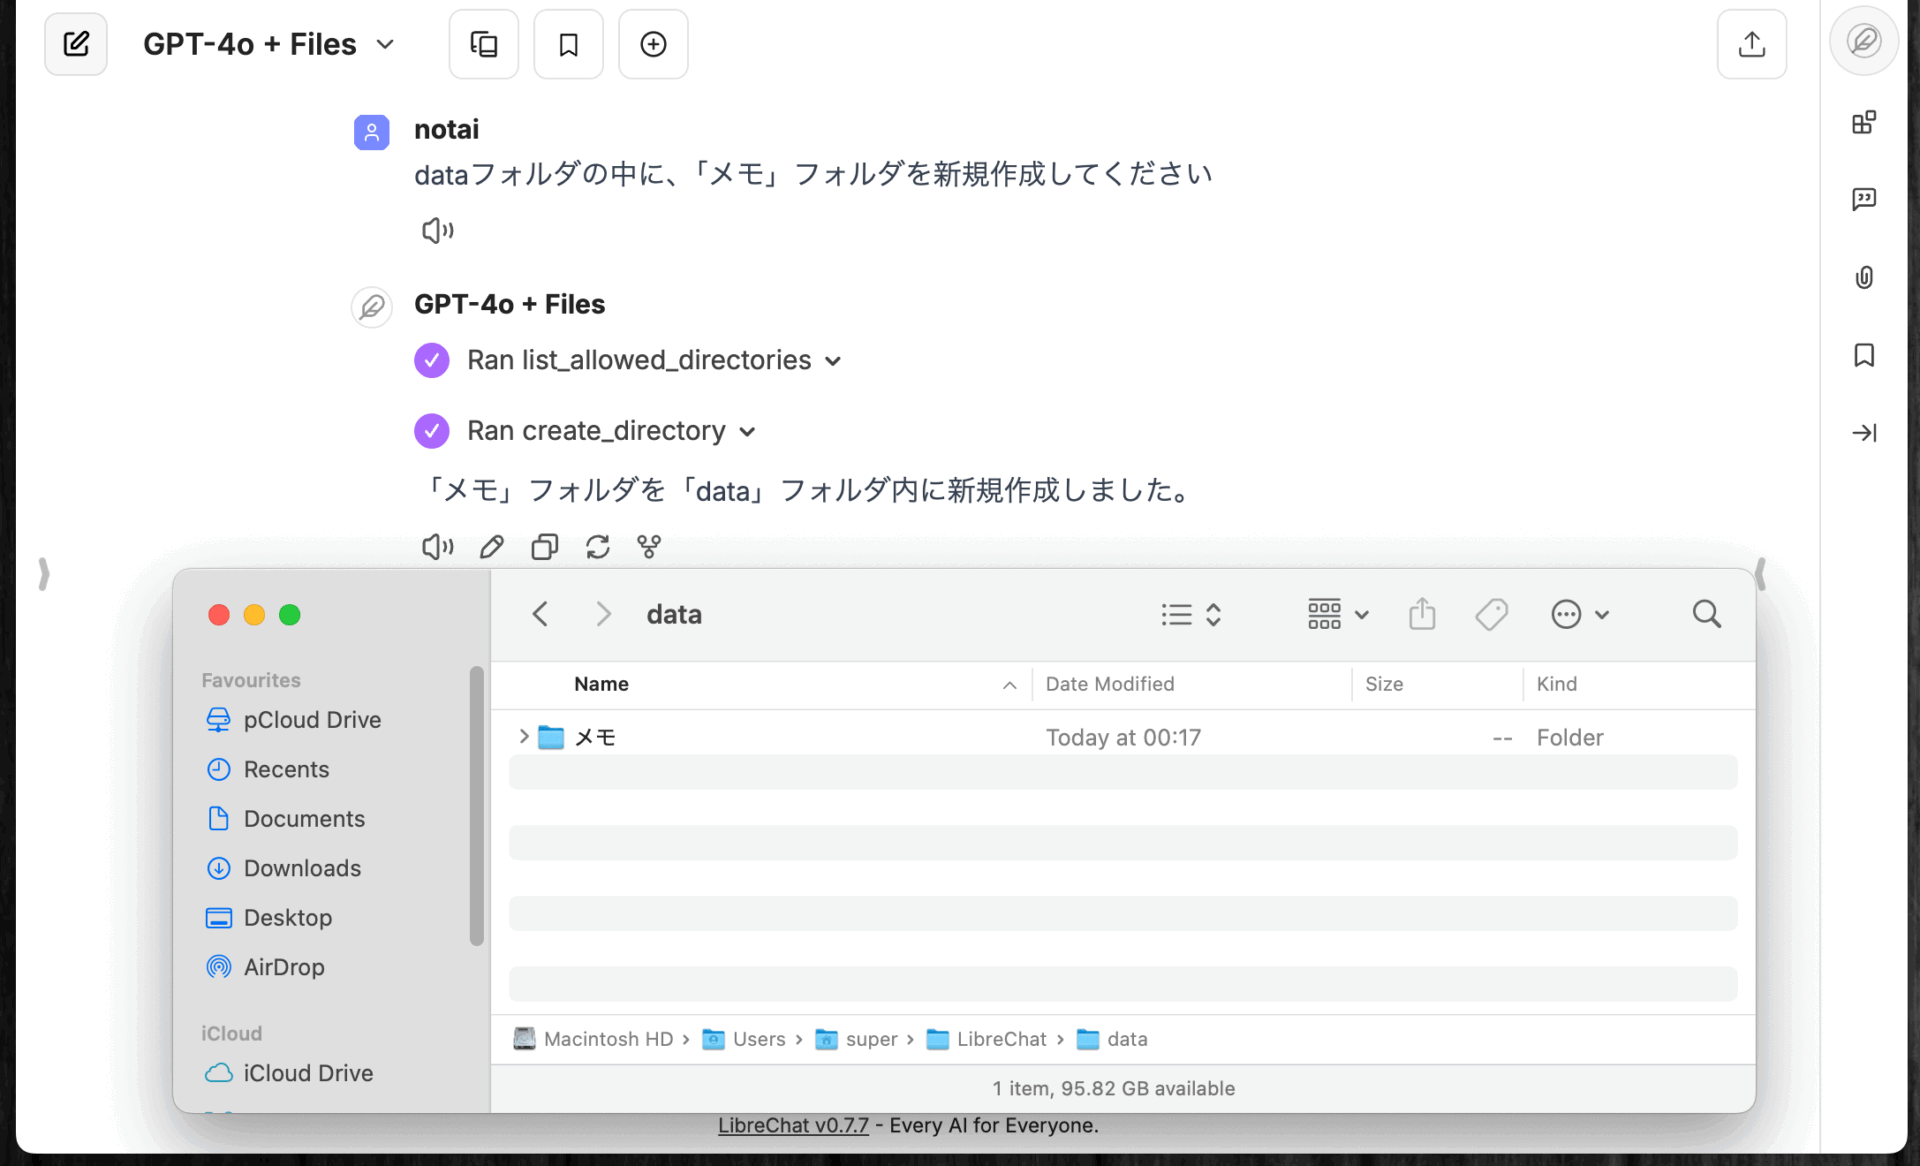
Task: Click the circled plus icon in header
Action: [x=653, y=44]
